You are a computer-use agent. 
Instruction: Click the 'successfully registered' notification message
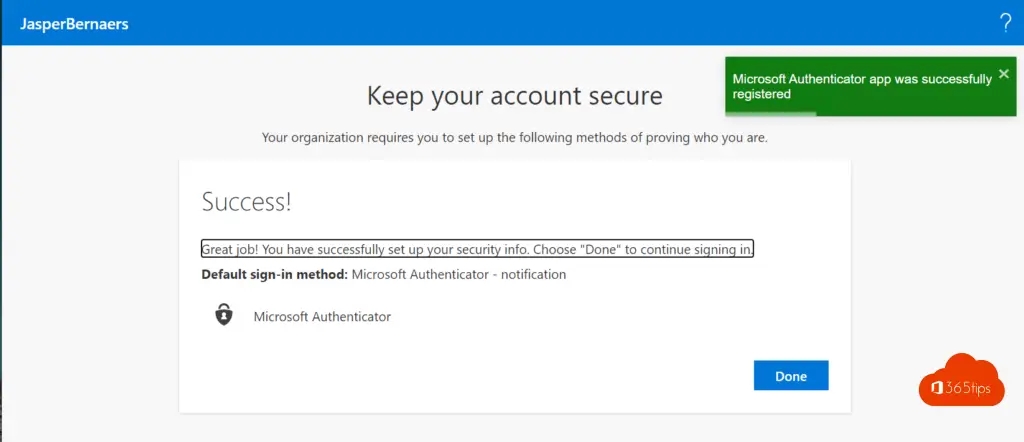coord(862,86)
